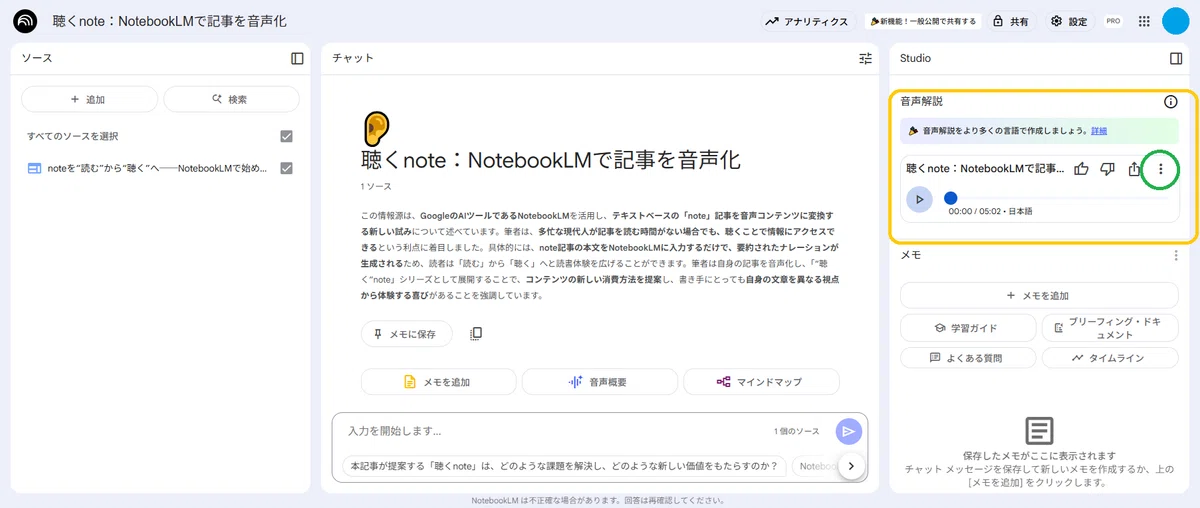Collapse the ソース panel
This screenshot has height=508, width=1200.
tap(297, 59)
